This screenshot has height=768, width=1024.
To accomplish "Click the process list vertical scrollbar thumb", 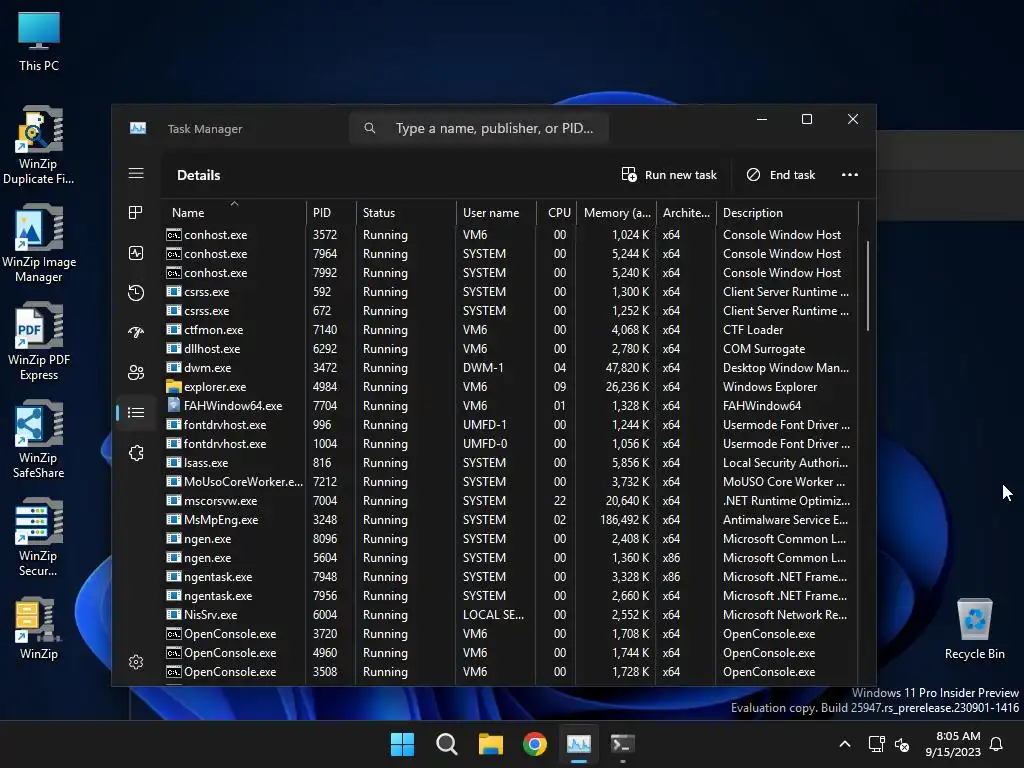I will pos(867,286).
